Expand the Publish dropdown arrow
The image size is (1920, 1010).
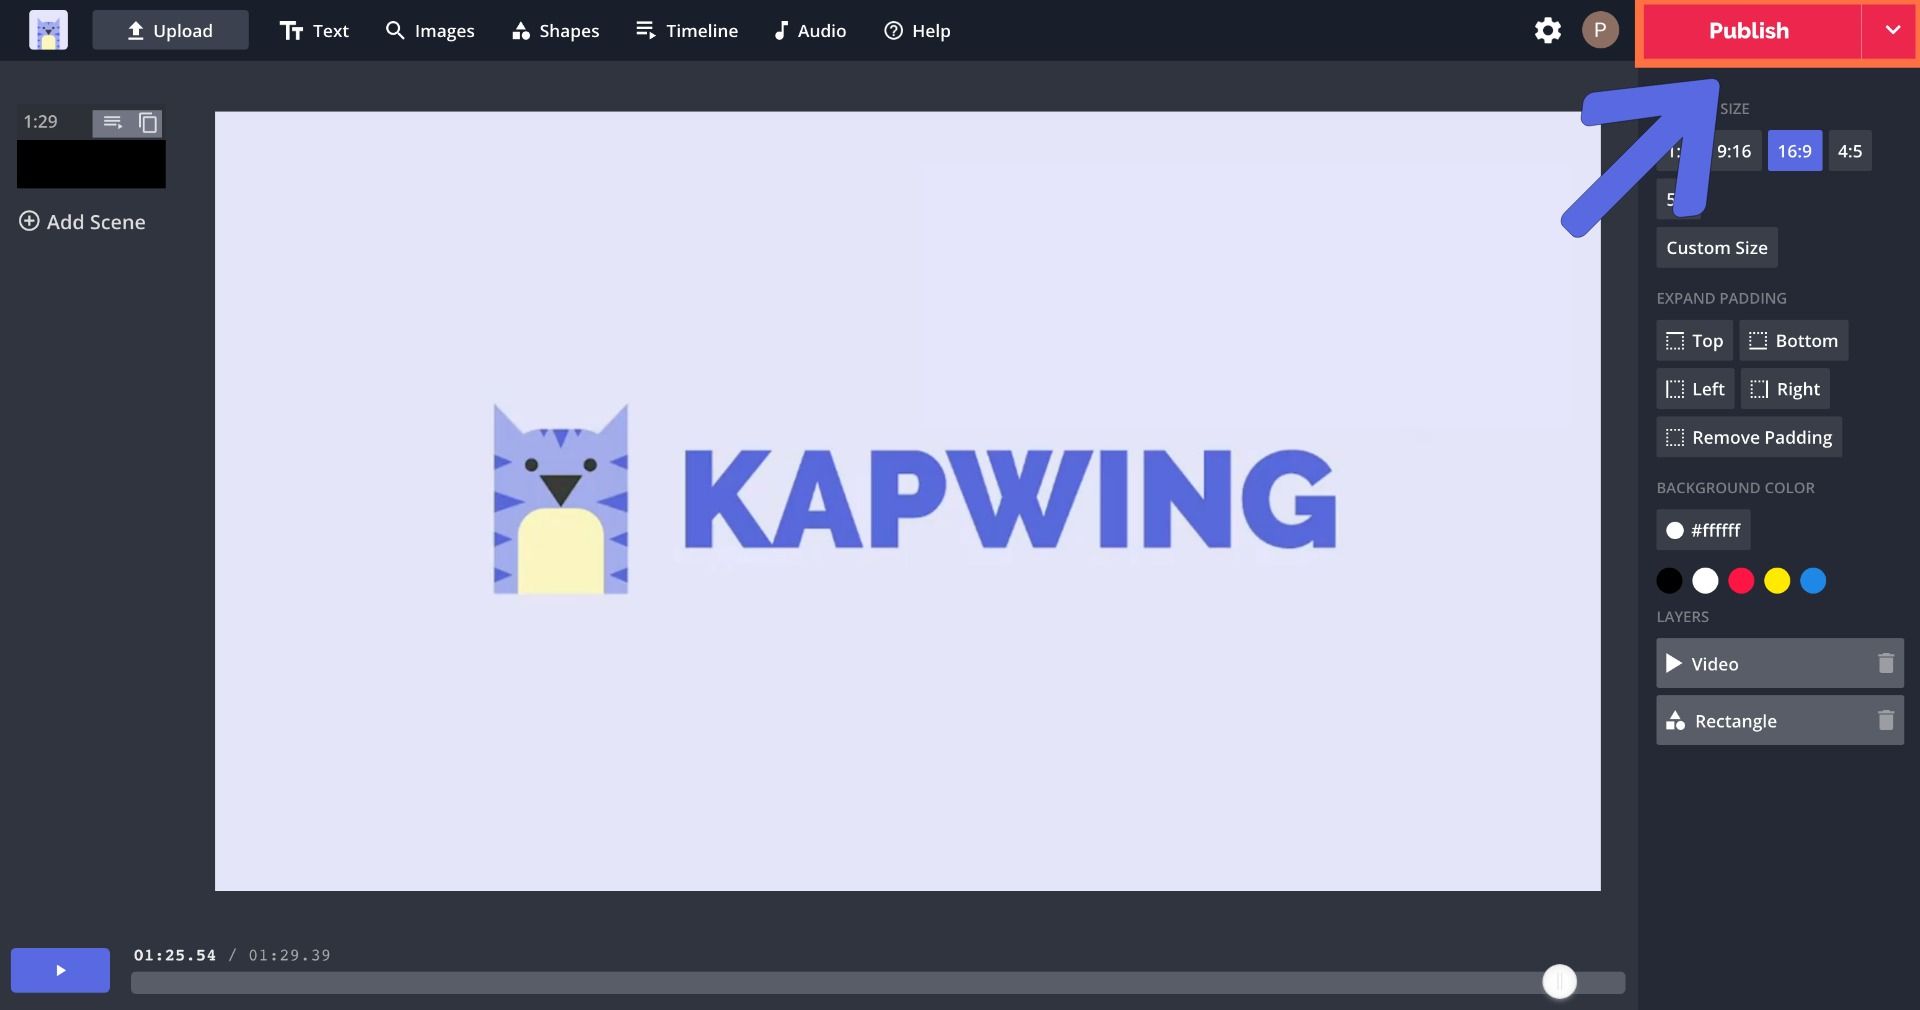[1892, 31]
